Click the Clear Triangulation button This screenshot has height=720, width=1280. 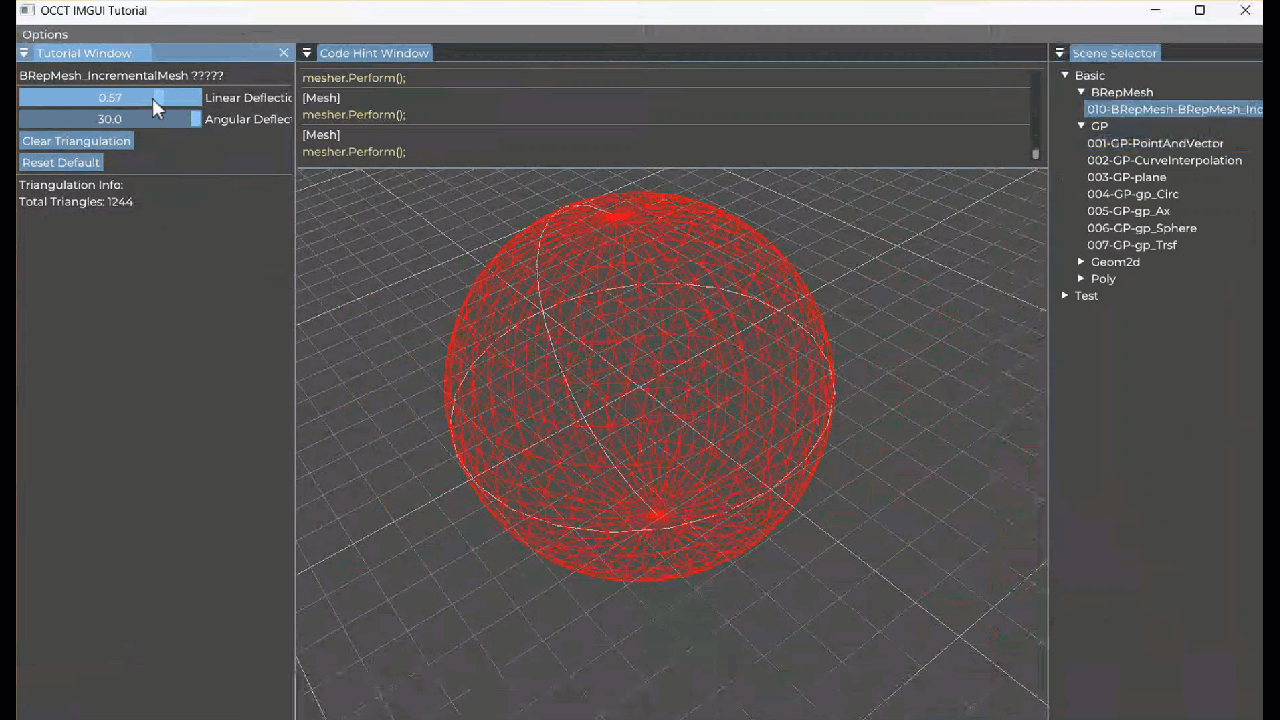(x=76, y=141)
